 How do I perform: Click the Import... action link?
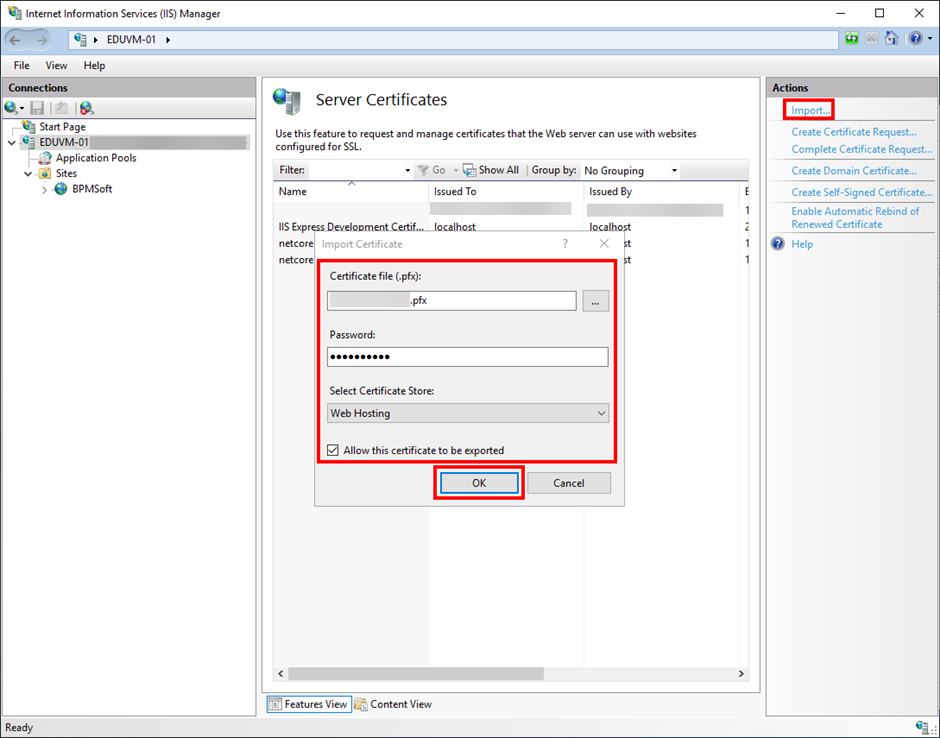coord(811,110)
